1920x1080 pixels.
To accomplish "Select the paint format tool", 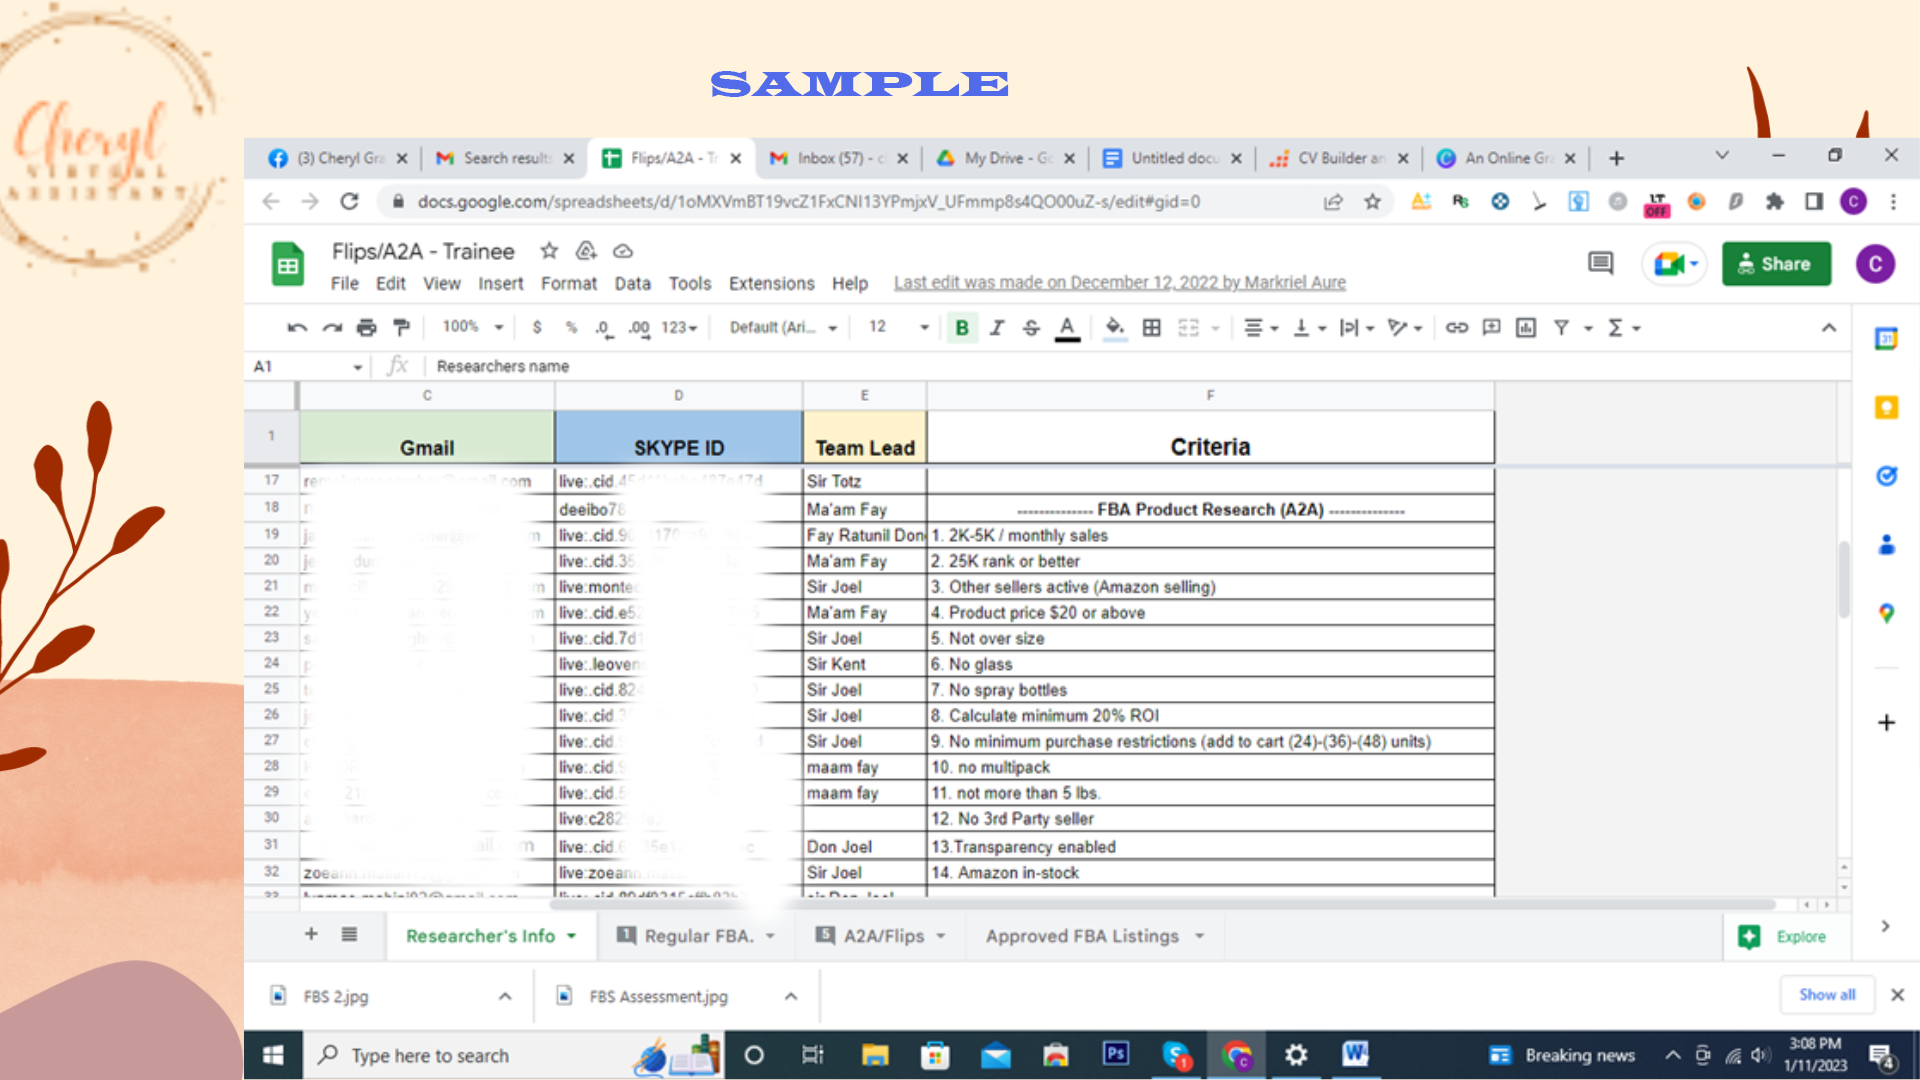I will pyautogui.click(x=402, y=327).
